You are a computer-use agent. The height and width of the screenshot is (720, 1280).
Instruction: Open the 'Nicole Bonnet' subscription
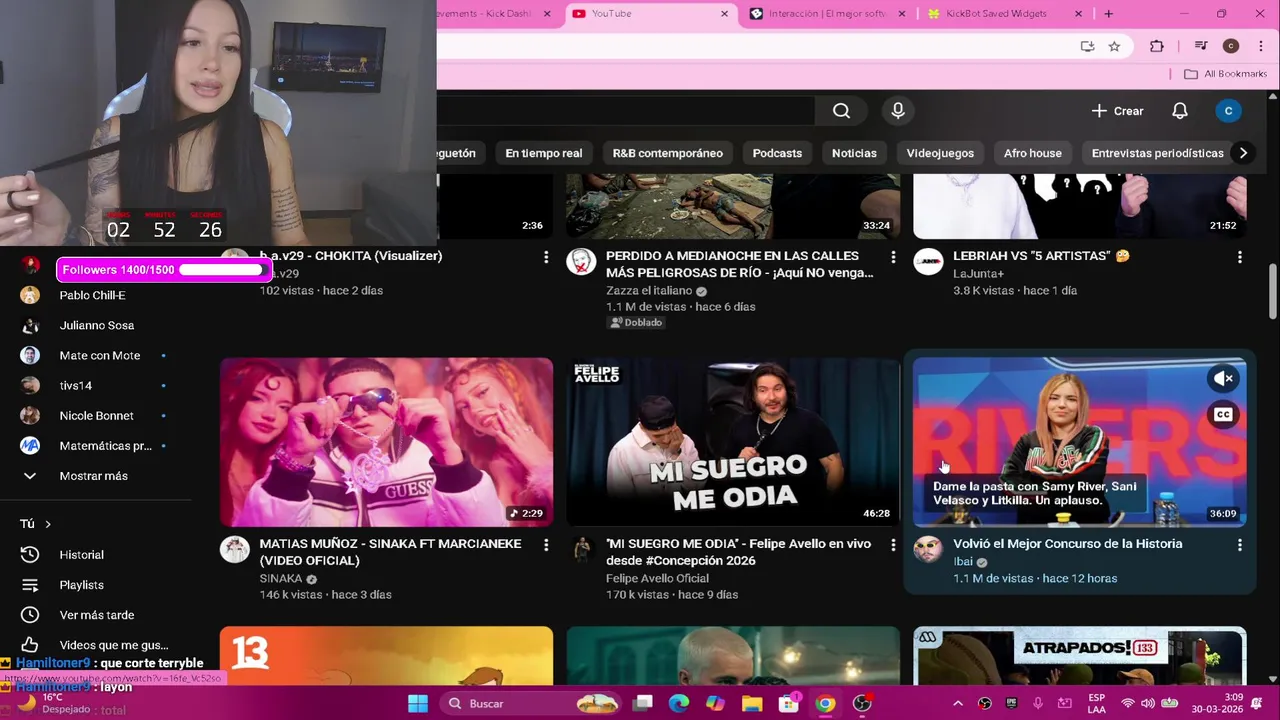click(96, 415)
